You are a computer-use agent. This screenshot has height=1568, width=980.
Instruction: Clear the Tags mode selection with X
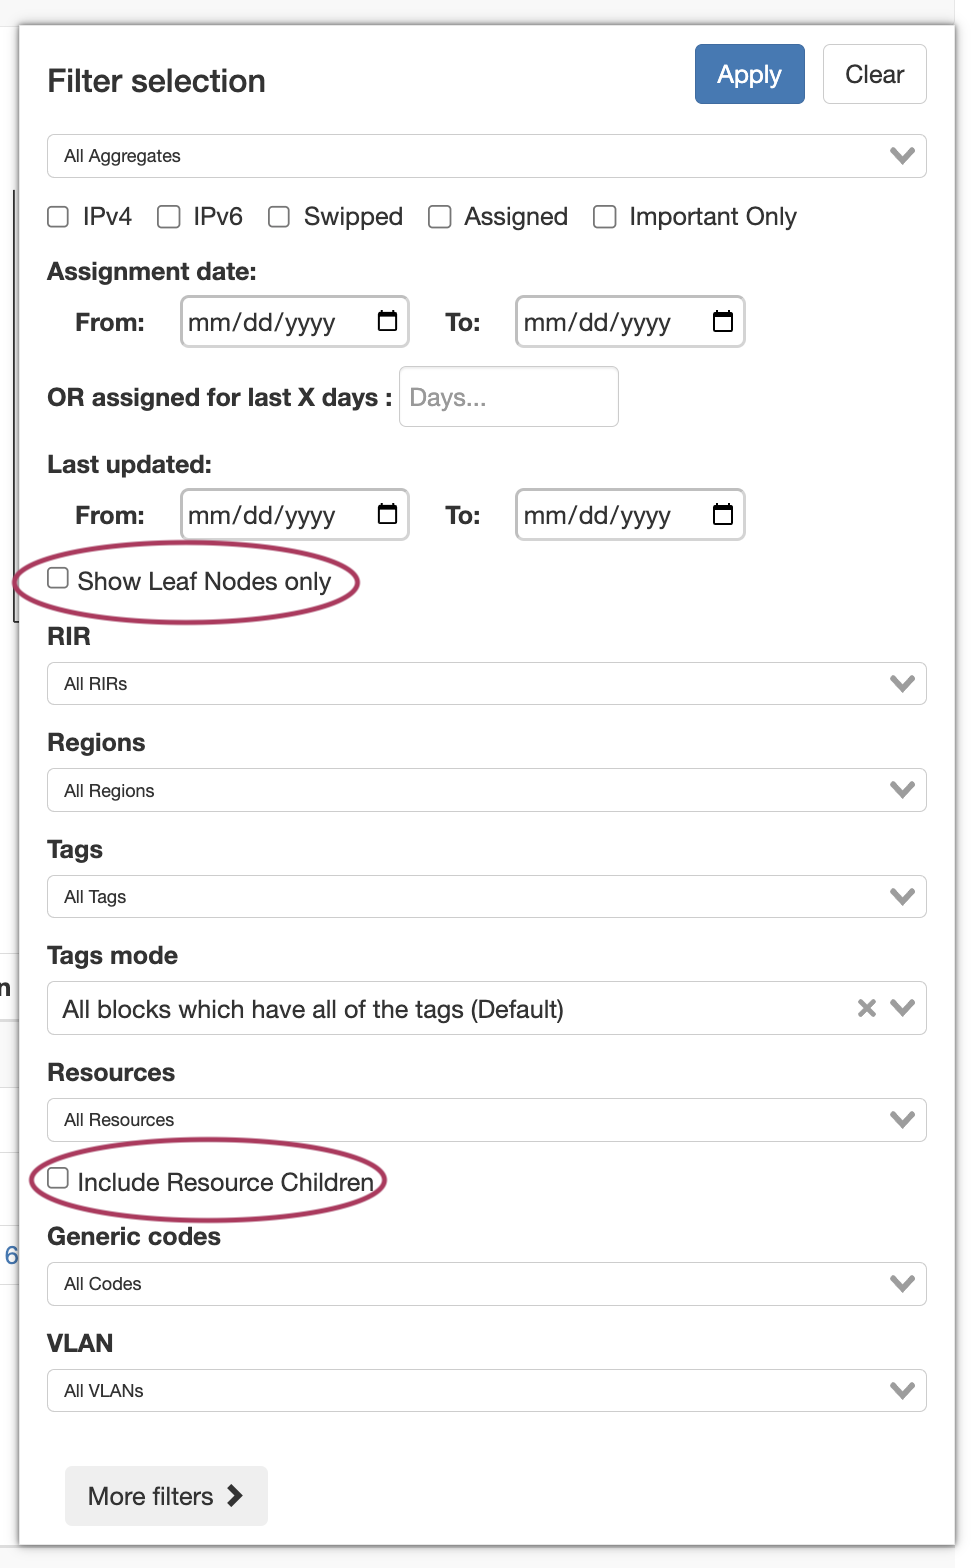pyautogui.click(x=867, y=1008)
